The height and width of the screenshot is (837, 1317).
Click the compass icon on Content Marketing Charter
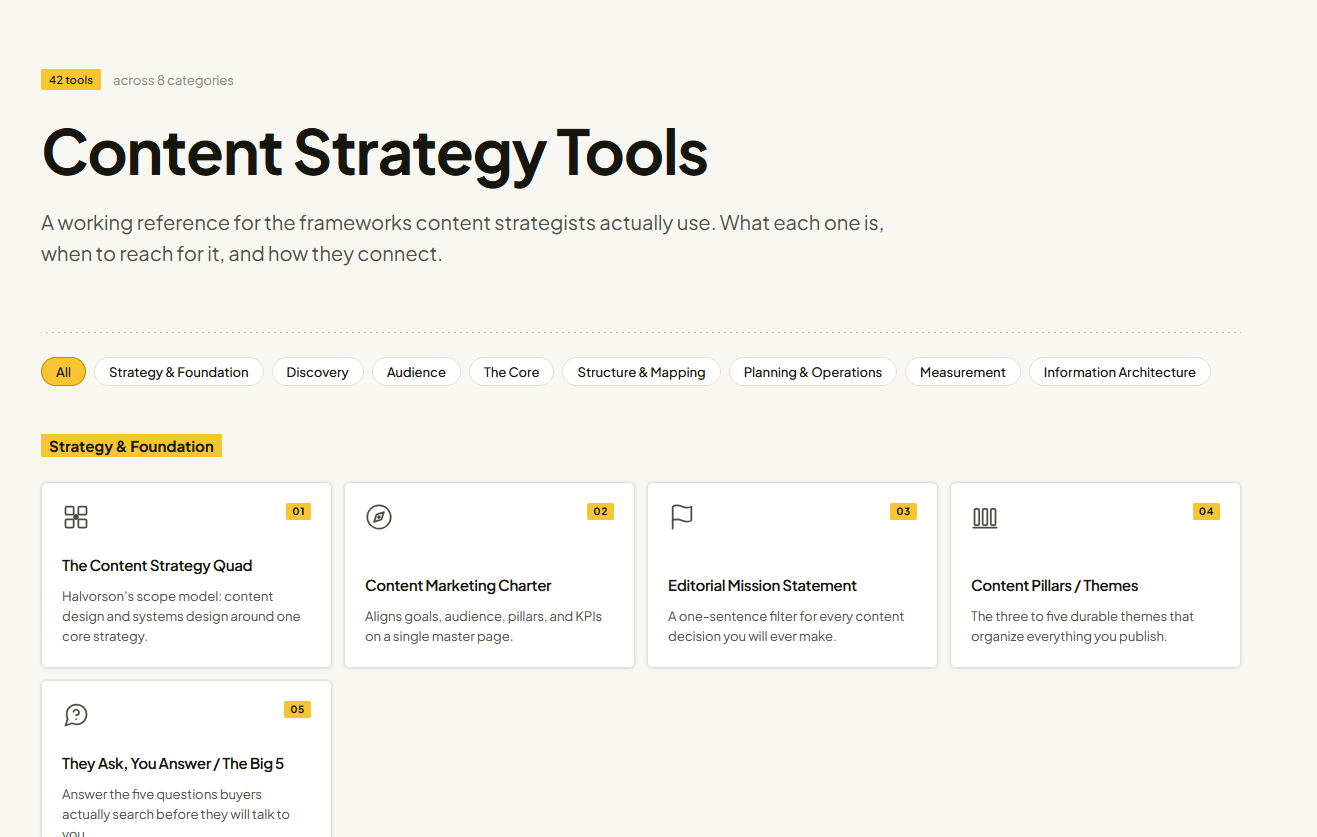coord(379,517)
